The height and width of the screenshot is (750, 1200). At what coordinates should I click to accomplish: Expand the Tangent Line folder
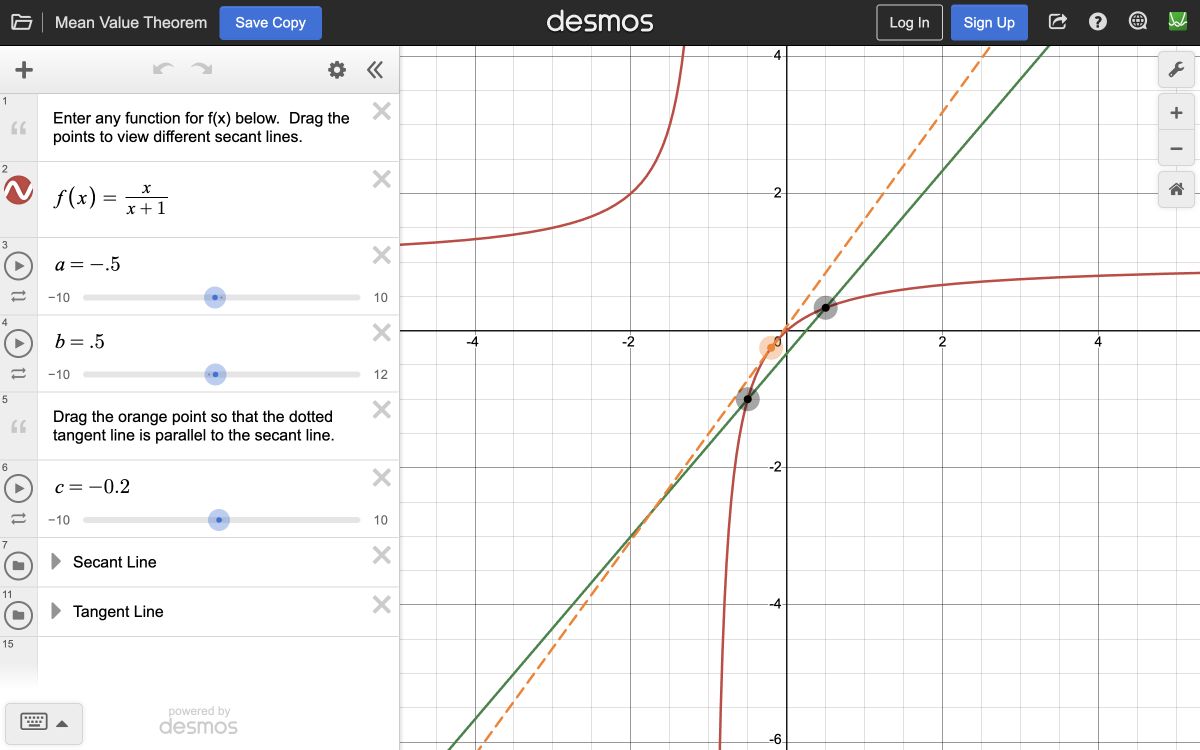56,611
